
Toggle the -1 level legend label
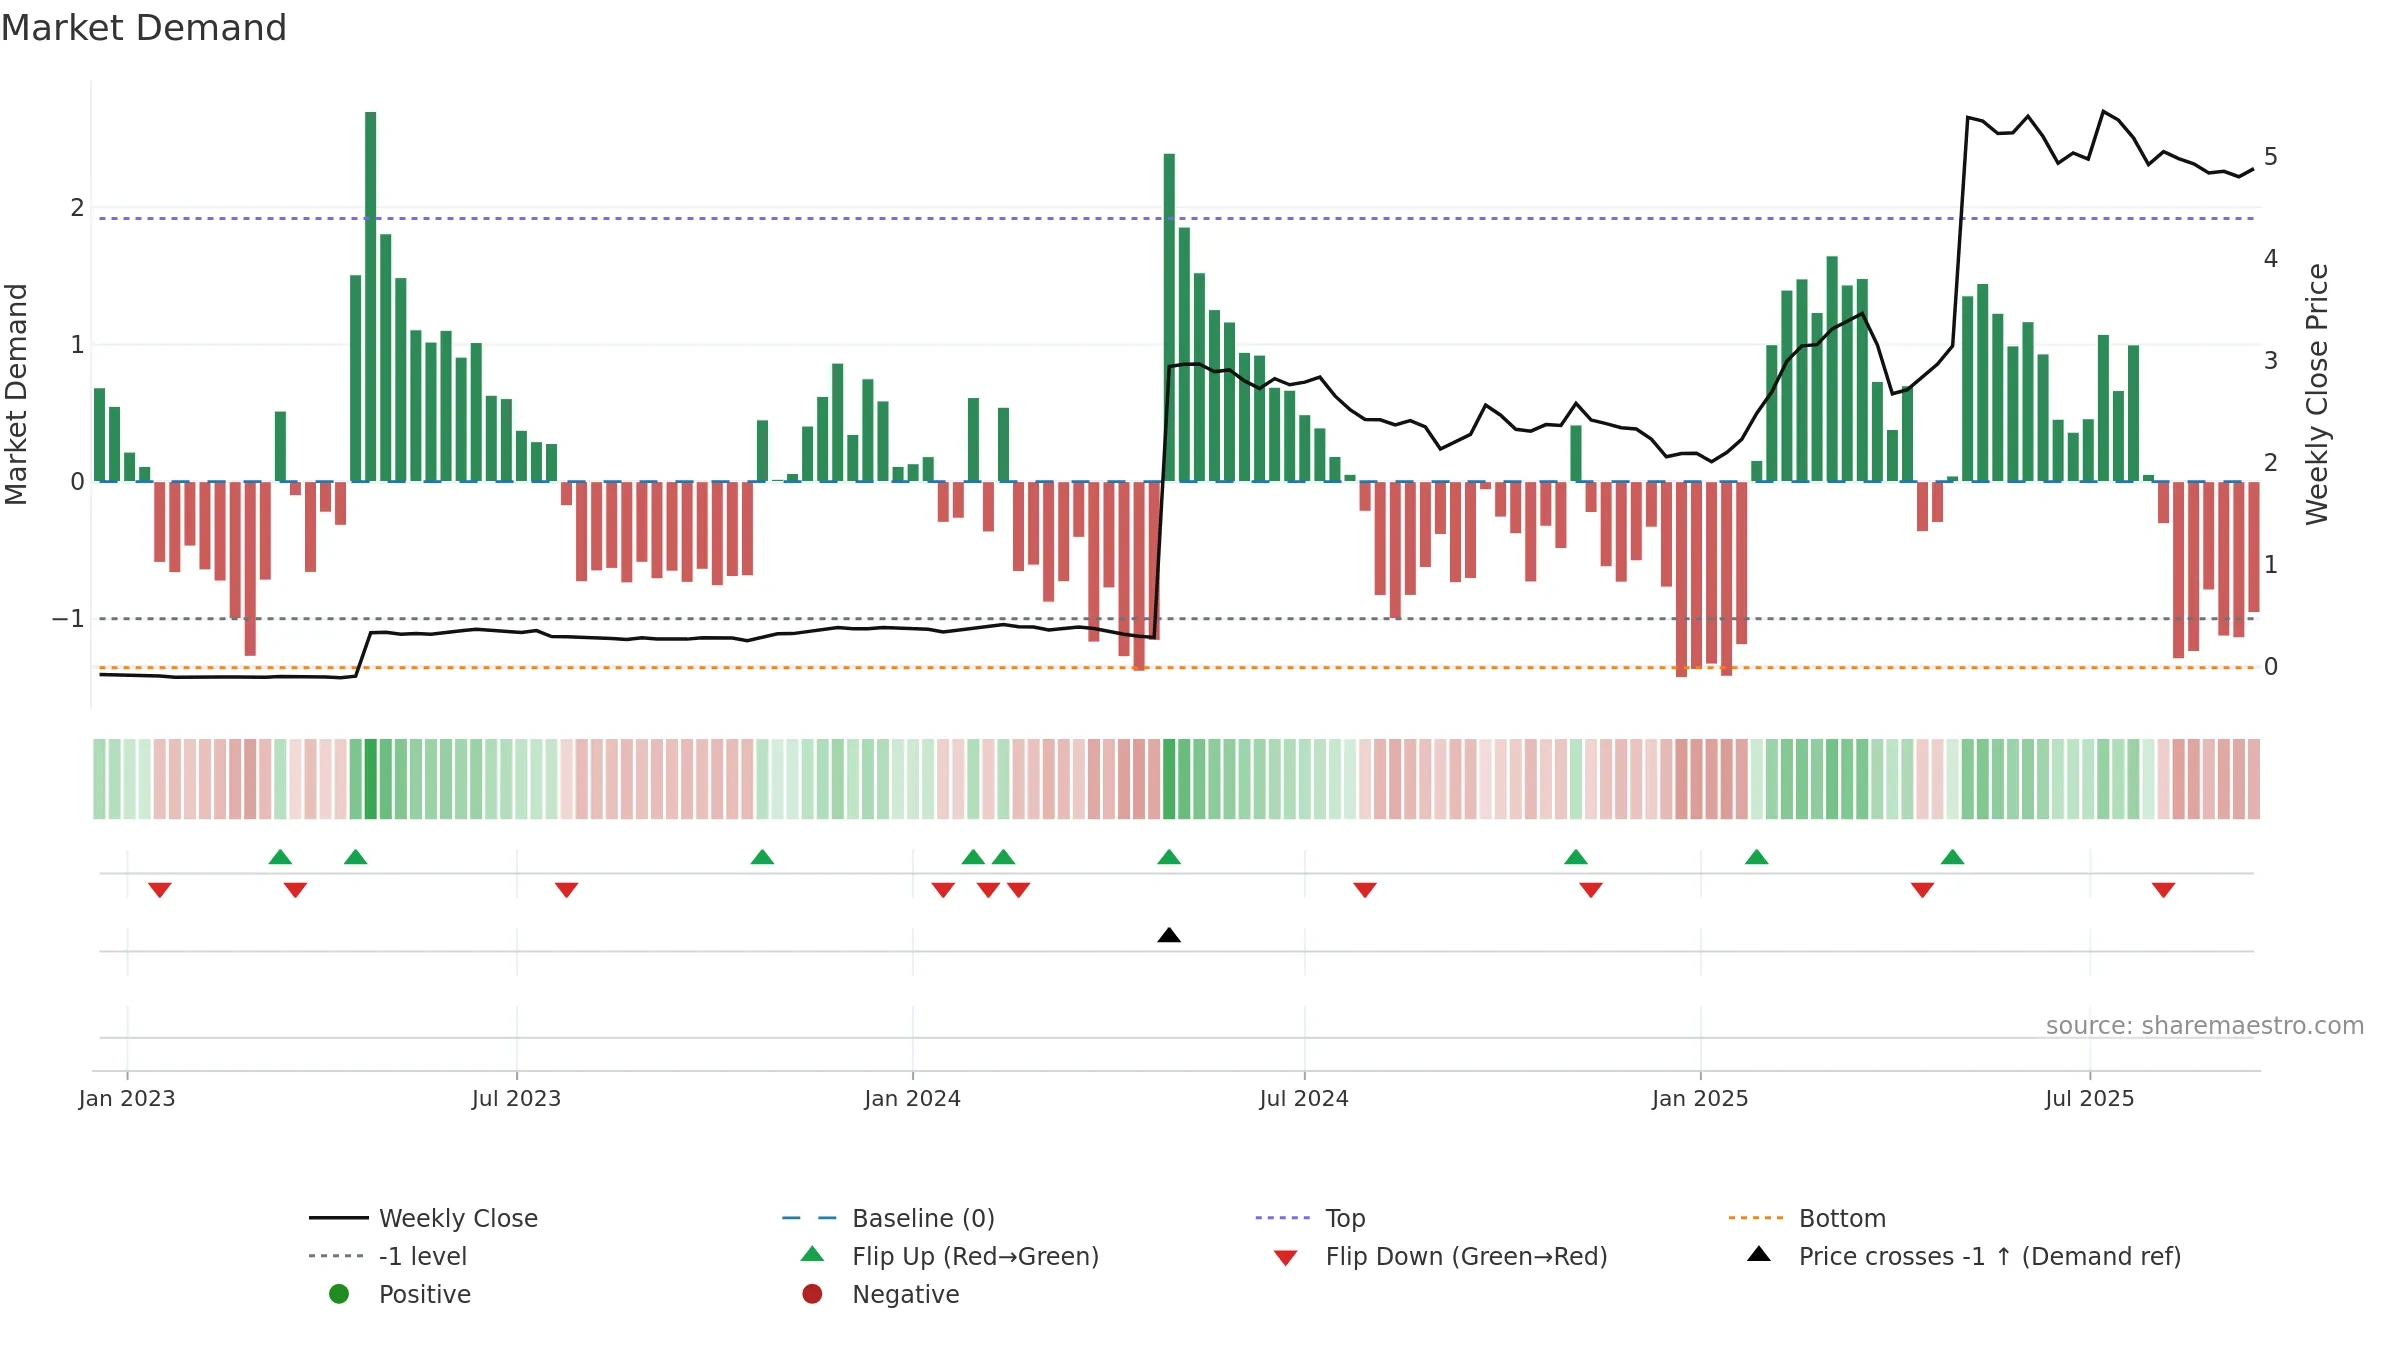click(x=423, y=1256)
